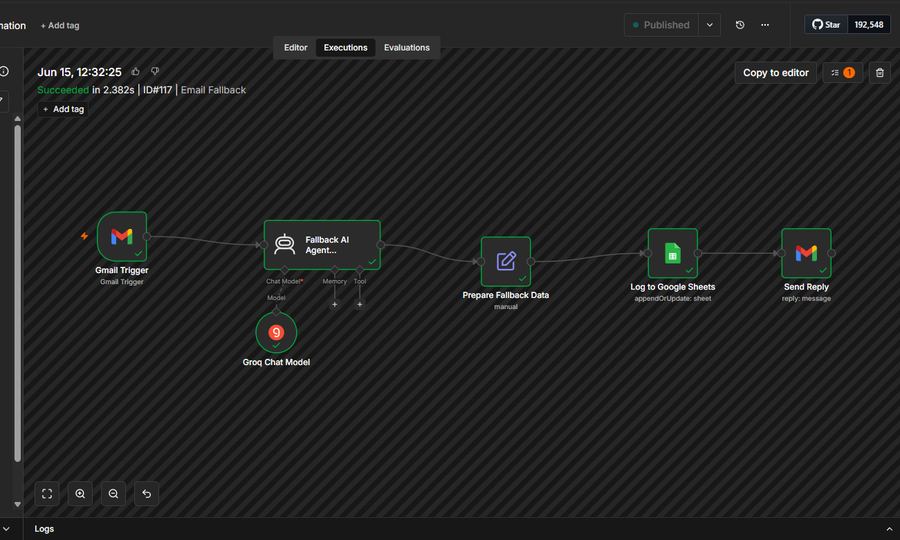Image resolution: width=900 pixels, height=540 pixels.
Task: Open workflow history clock icon
Action: pos(740,25)
